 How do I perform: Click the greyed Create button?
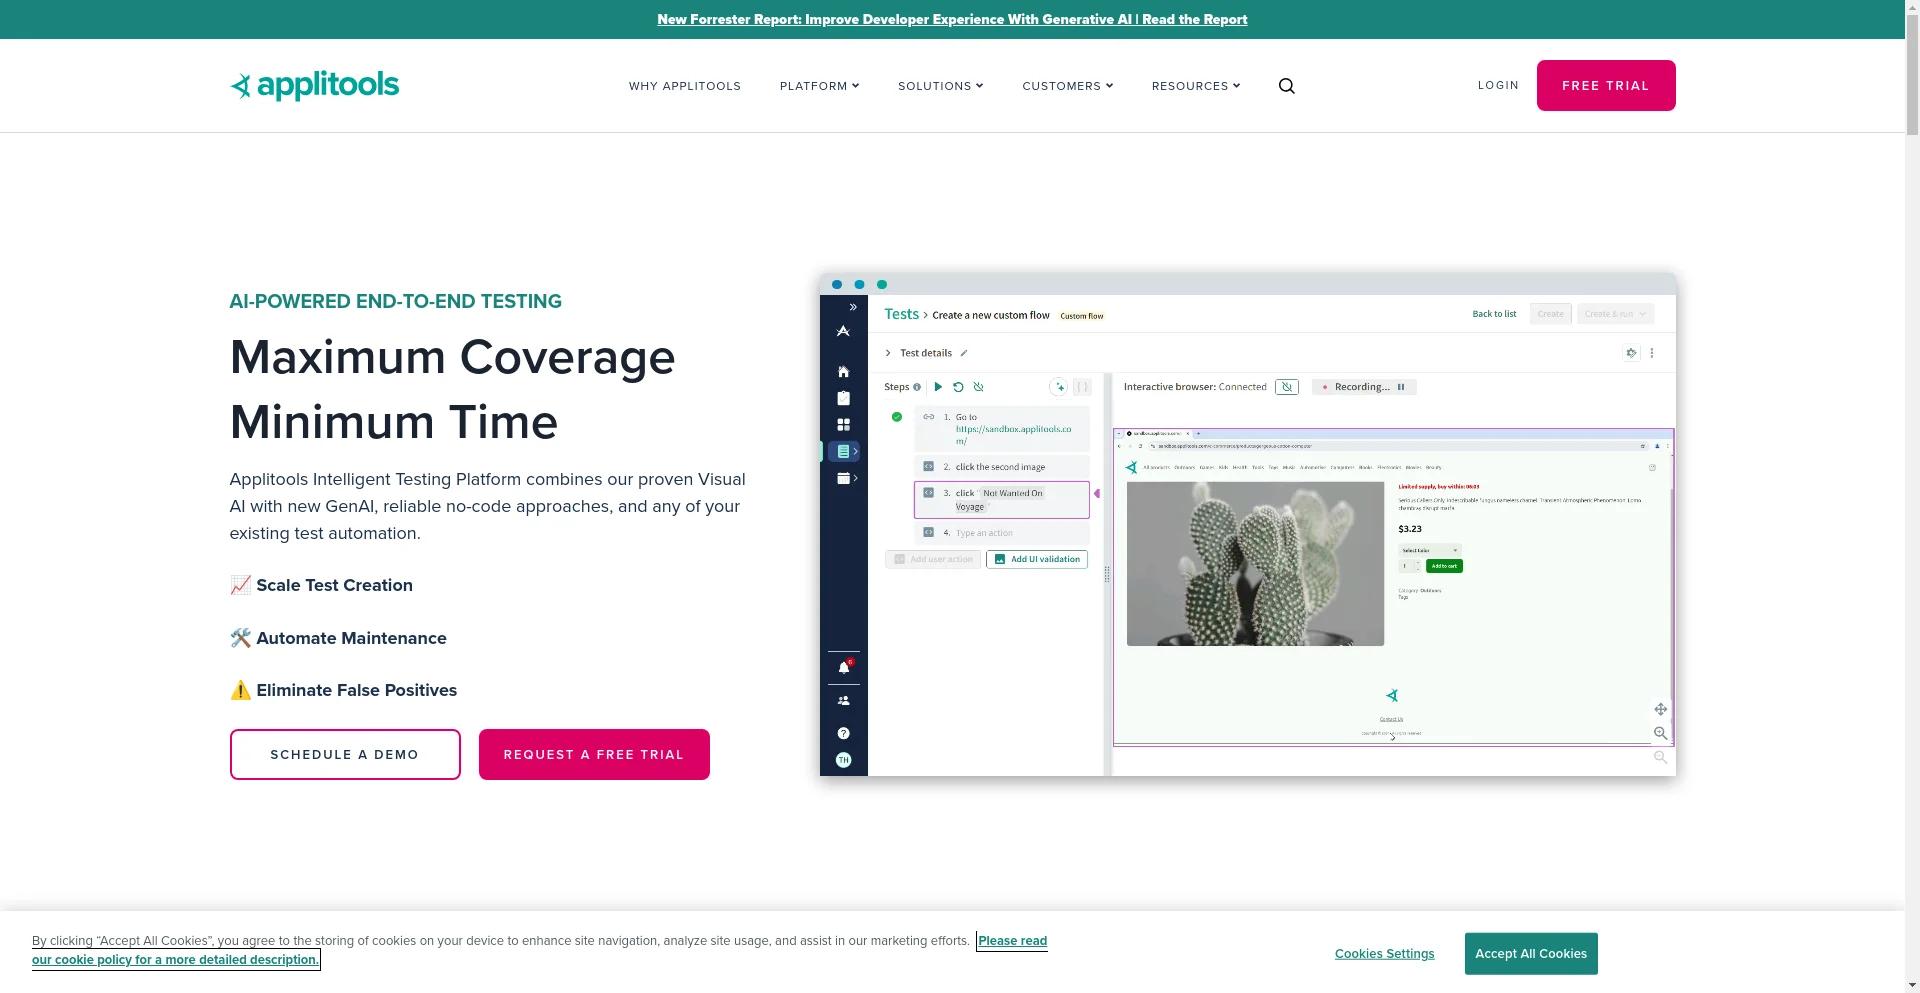point(1551,314)
